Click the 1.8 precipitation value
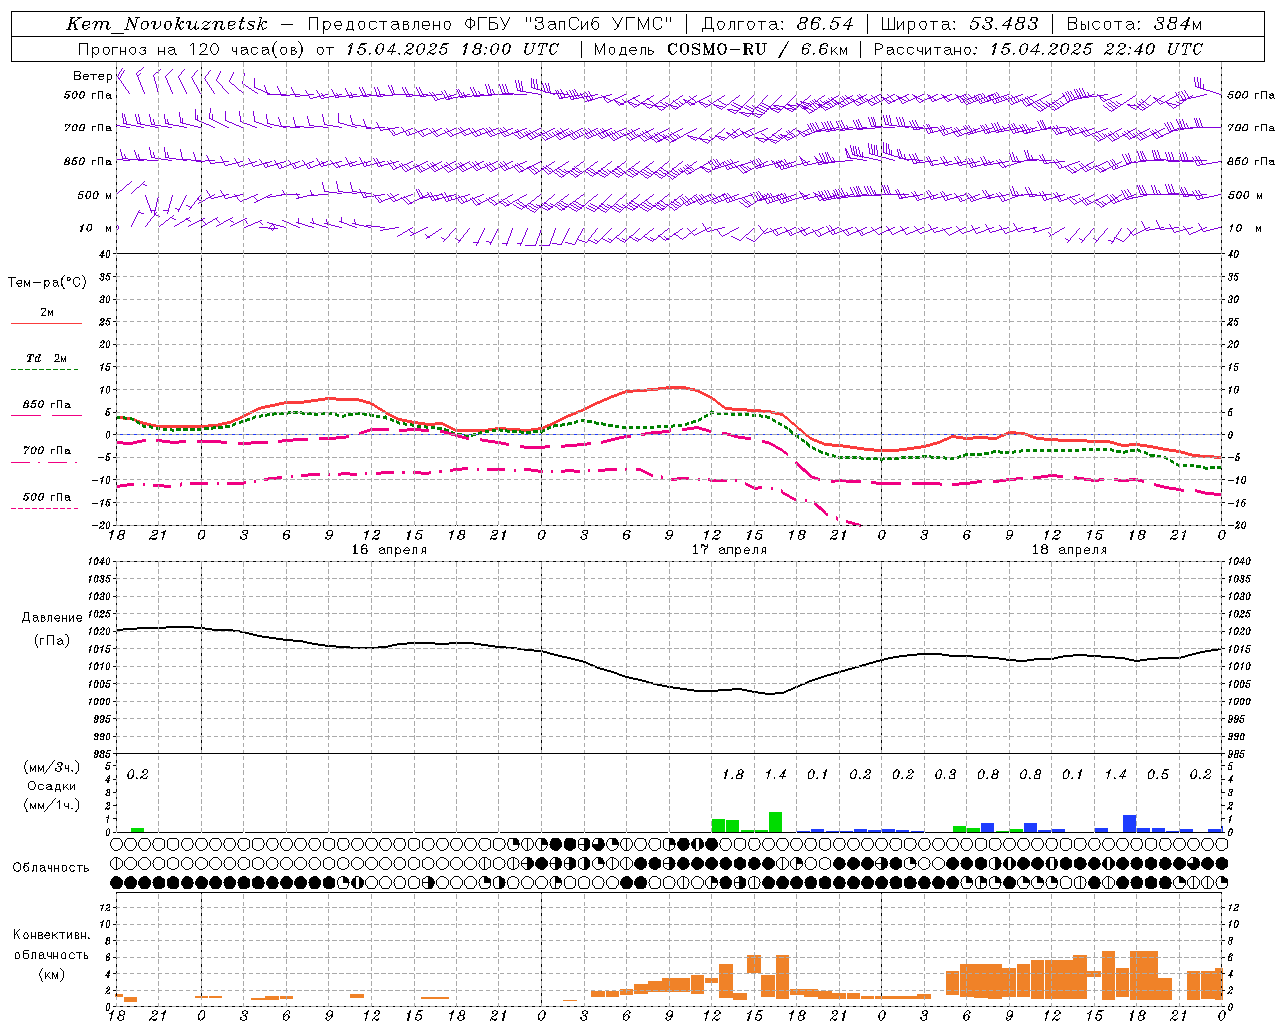This screenshot has height=1024, width=1280. (733, 775)
